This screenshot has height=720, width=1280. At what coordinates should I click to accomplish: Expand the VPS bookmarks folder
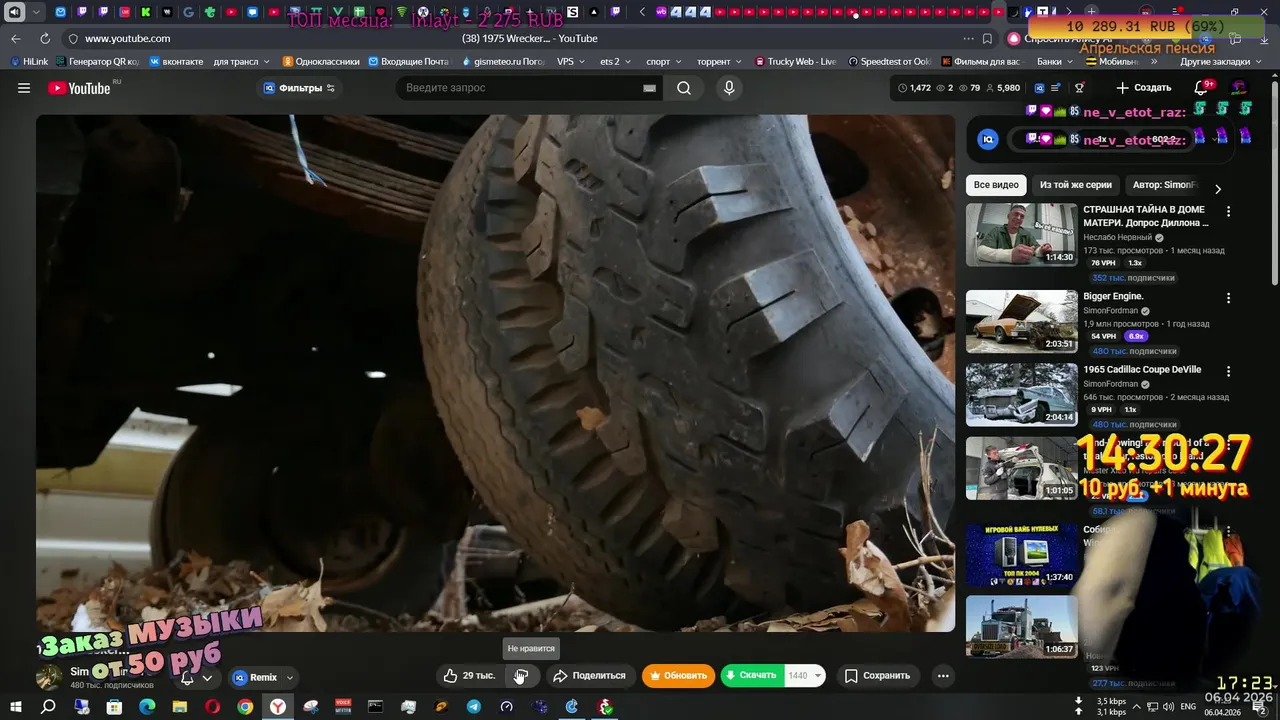570,62
